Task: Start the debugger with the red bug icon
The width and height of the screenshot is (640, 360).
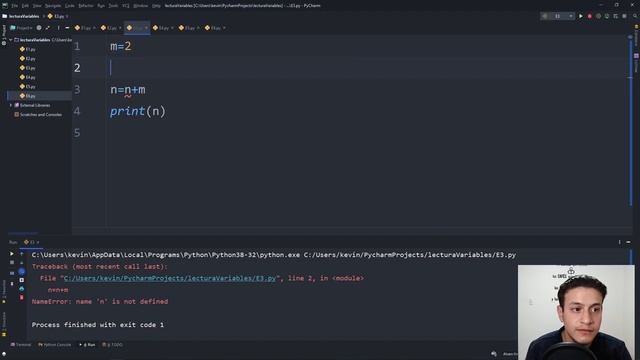Action: tap(589, 16)
